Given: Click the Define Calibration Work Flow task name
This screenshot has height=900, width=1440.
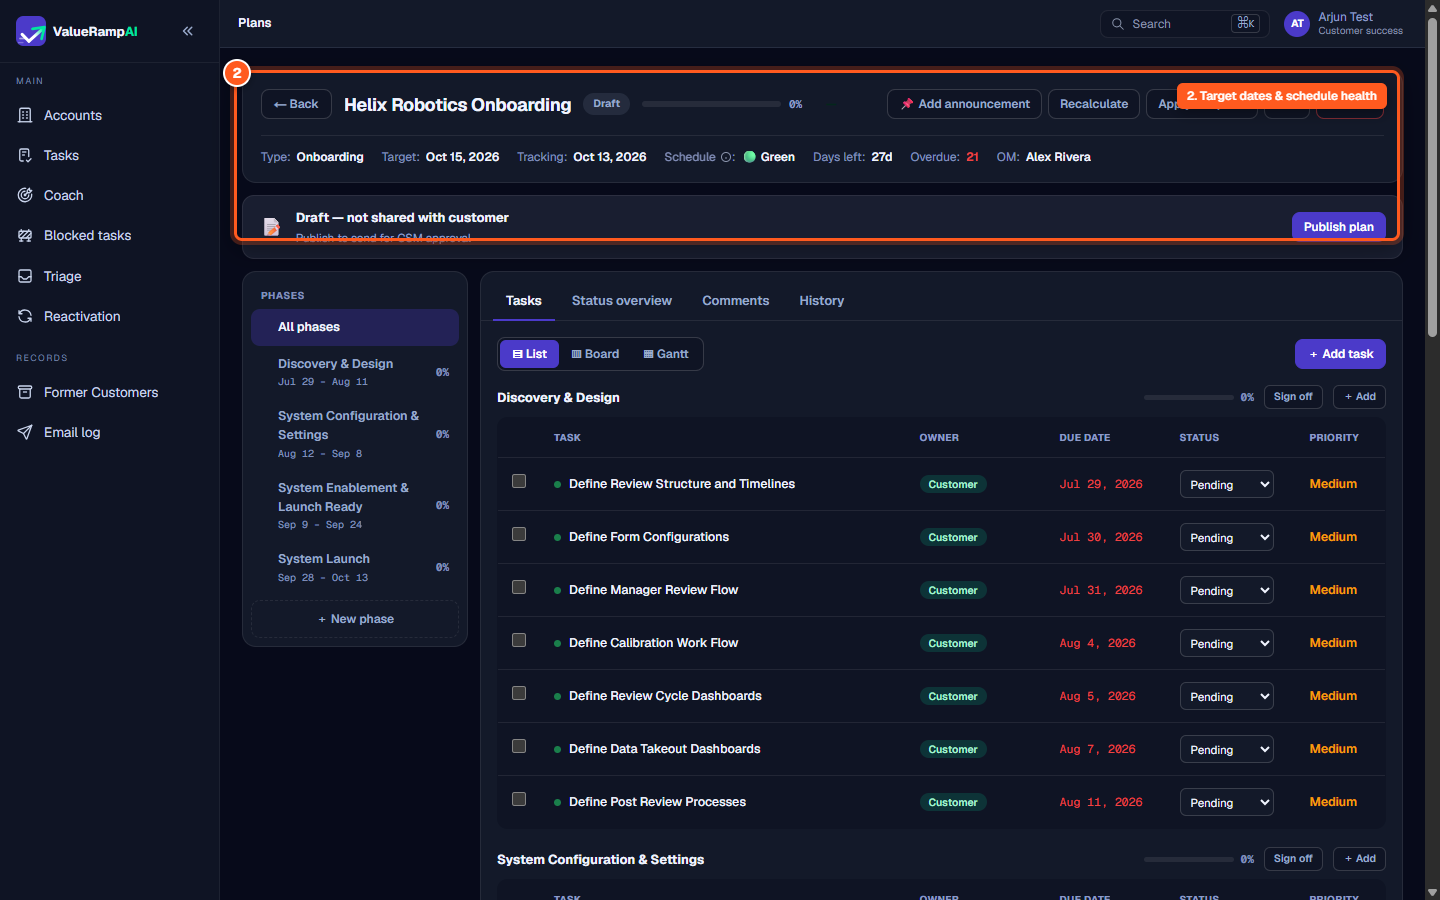Looking at the screenshot, I should point(653,643).
